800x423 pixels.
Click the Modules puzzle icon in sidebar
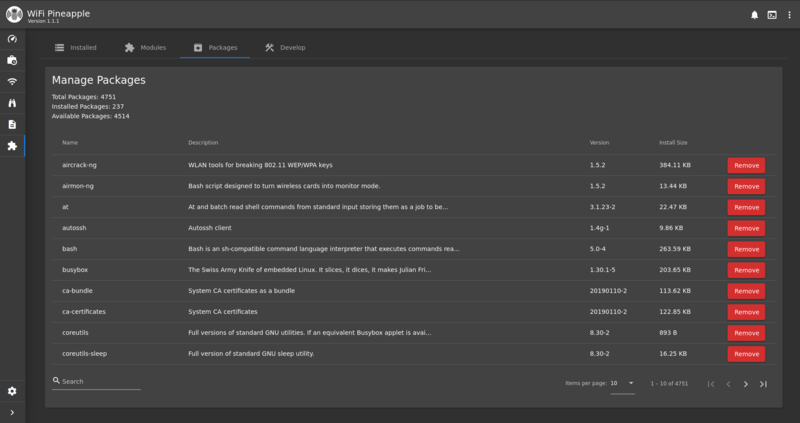point(12,146)
